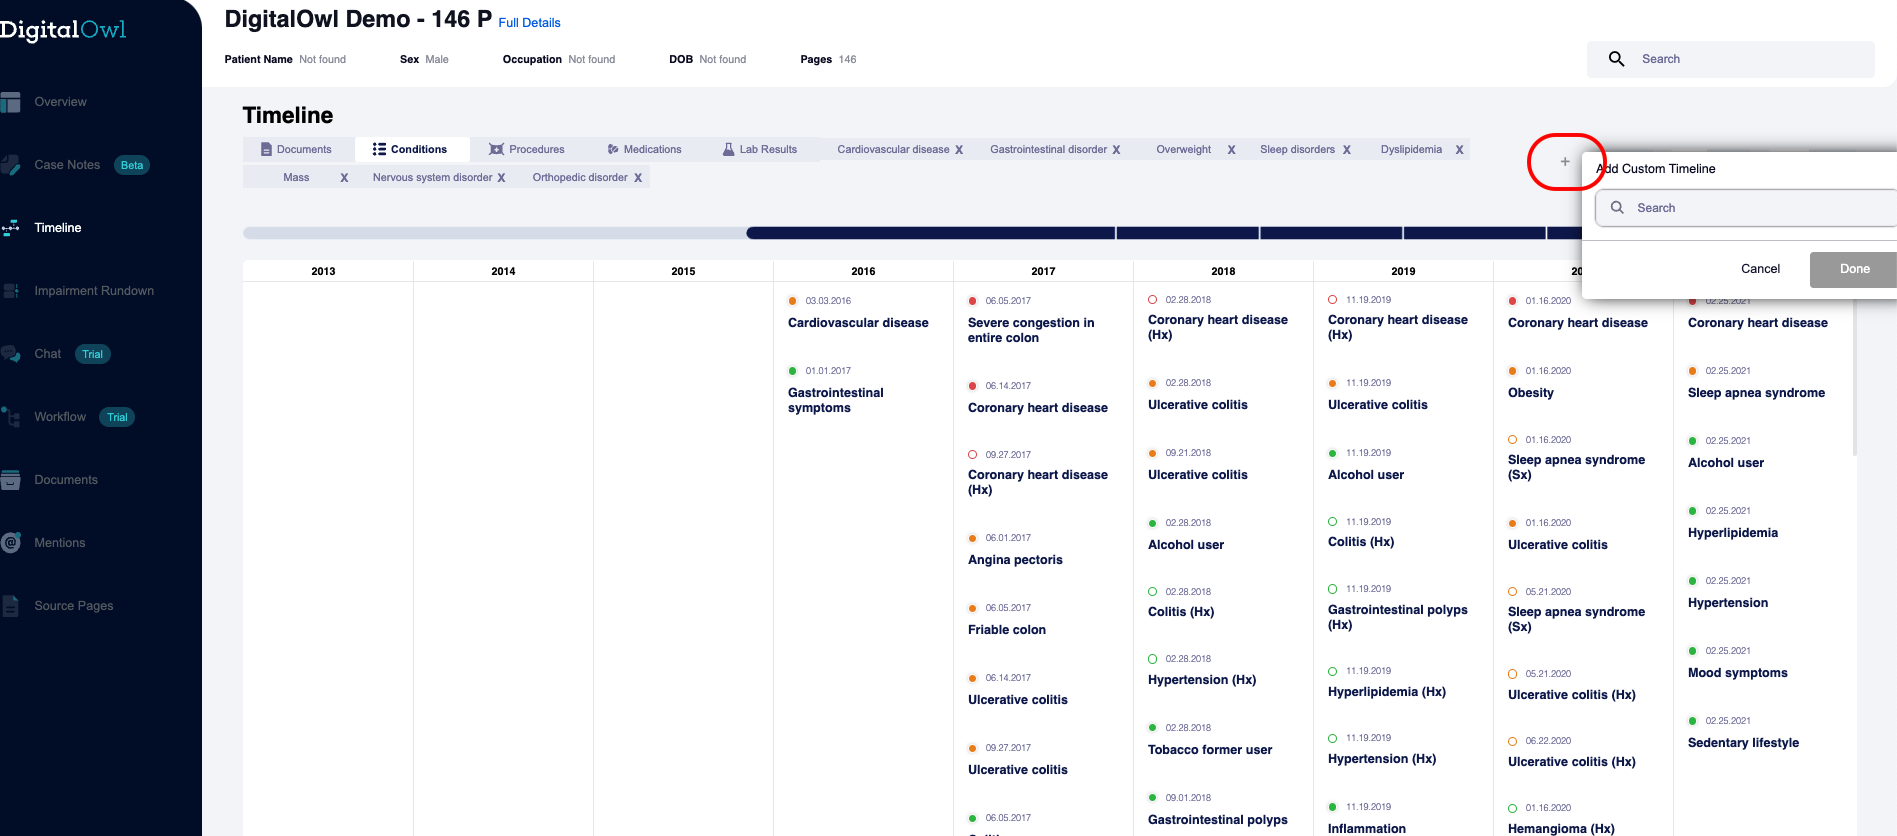Viewport: 1897px width, 836px height.
Task: Click the top Search input field
Action: (1731, 59)
